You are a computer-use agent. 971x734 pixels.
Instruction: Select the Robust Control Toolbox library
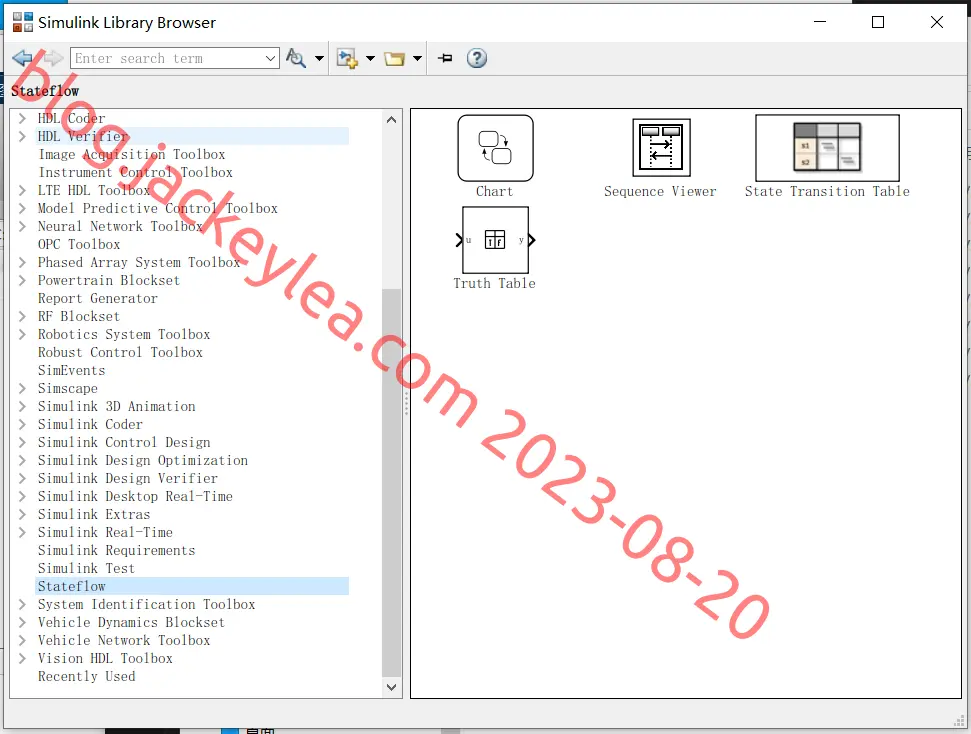120,352
